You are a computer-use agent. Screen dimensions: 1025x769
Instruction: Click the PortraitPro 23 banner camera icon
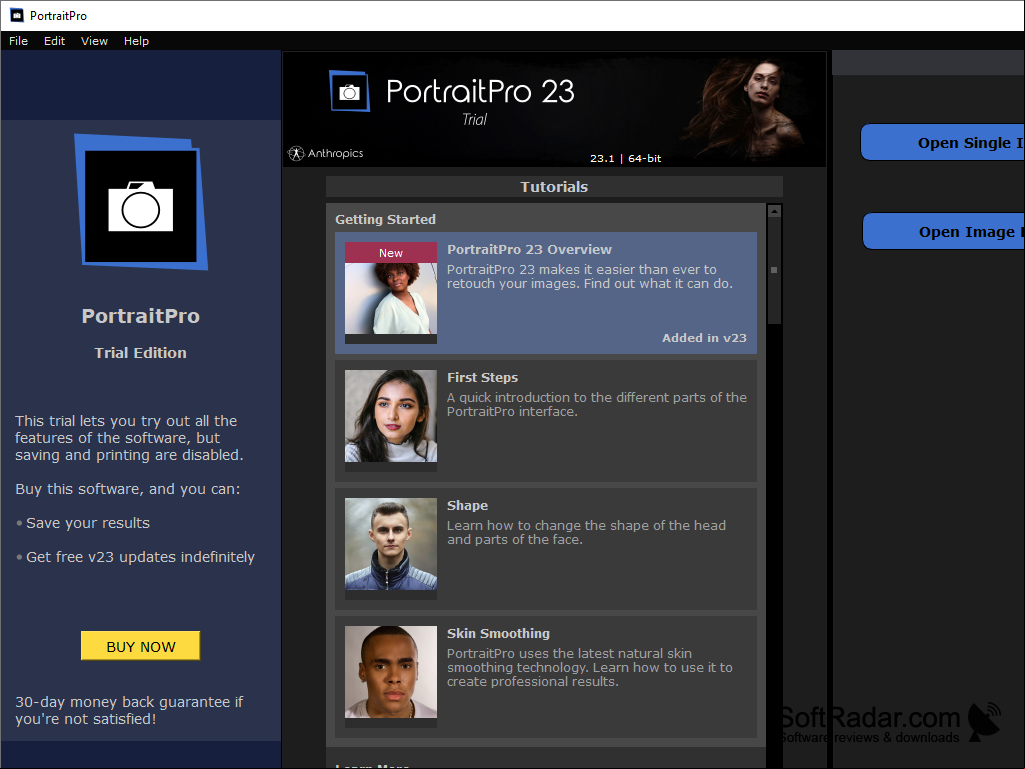pyautogui.click(x=350, y=91)
